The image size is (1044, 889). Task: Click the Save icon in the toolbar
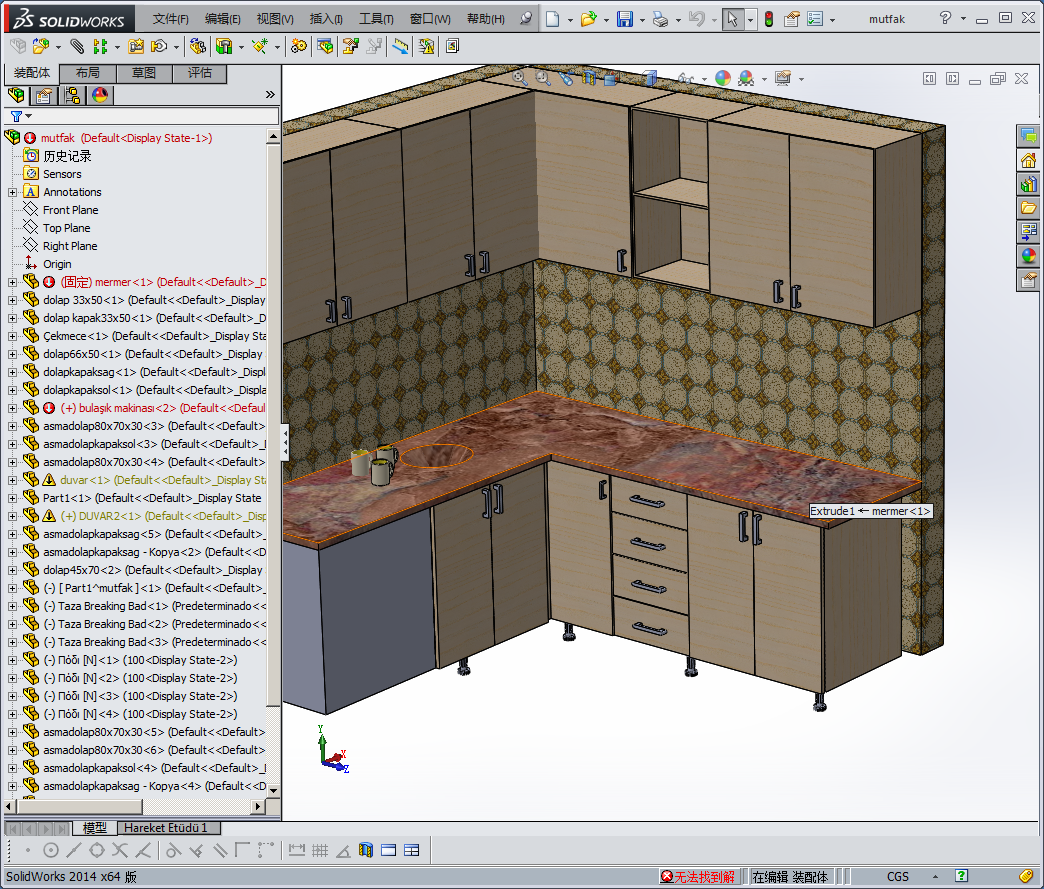click(x=624, y=19)
